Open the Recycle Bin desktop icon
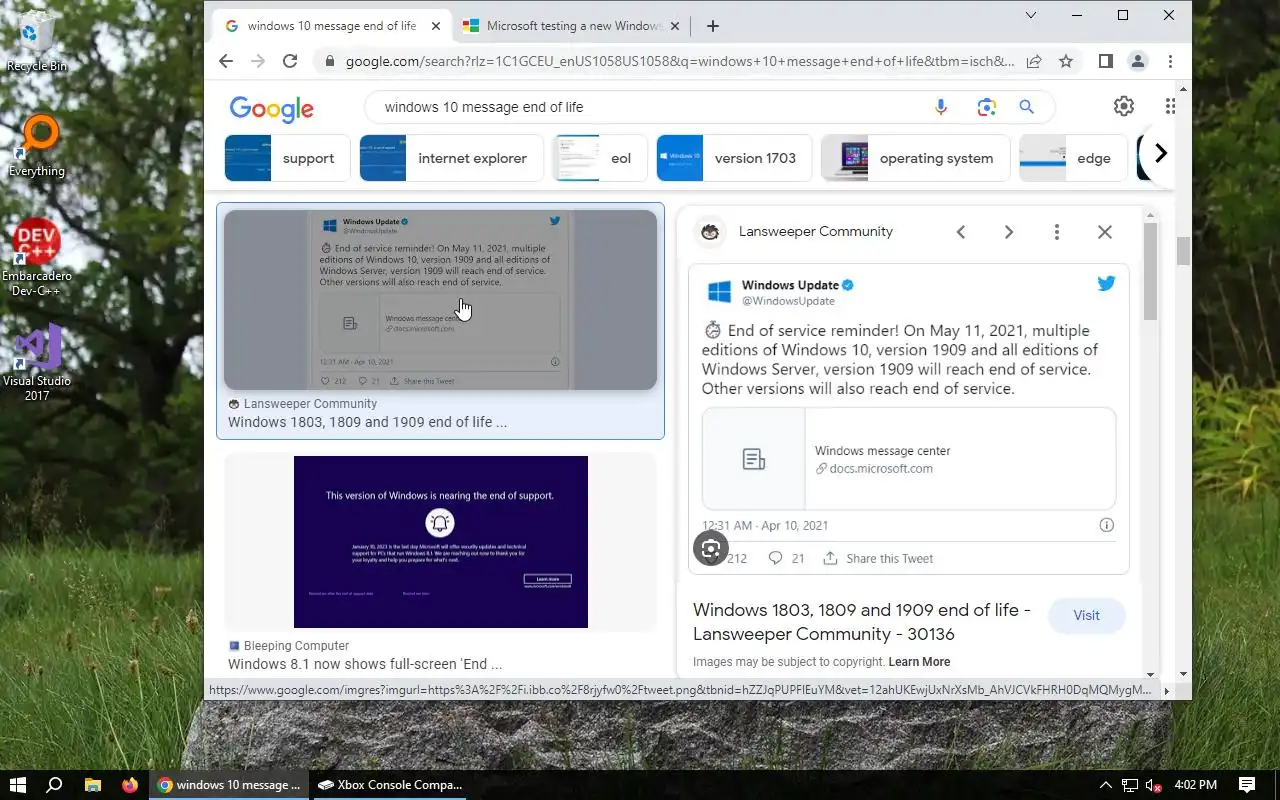The height and width of the screenshot is (800, 1280). 37,40
